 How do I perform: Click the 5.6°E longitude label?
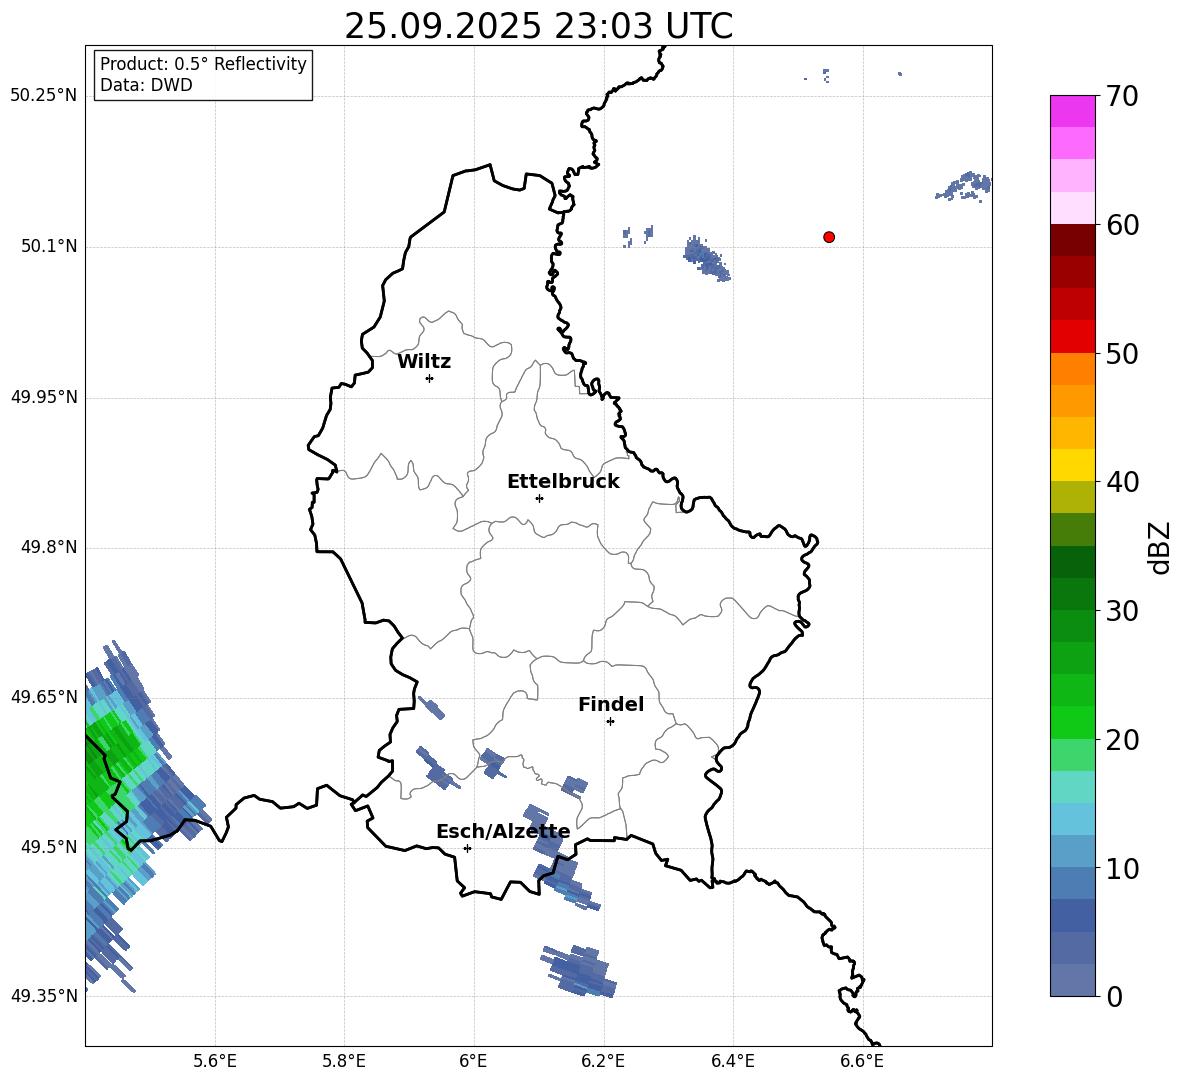click(215, 1061)
